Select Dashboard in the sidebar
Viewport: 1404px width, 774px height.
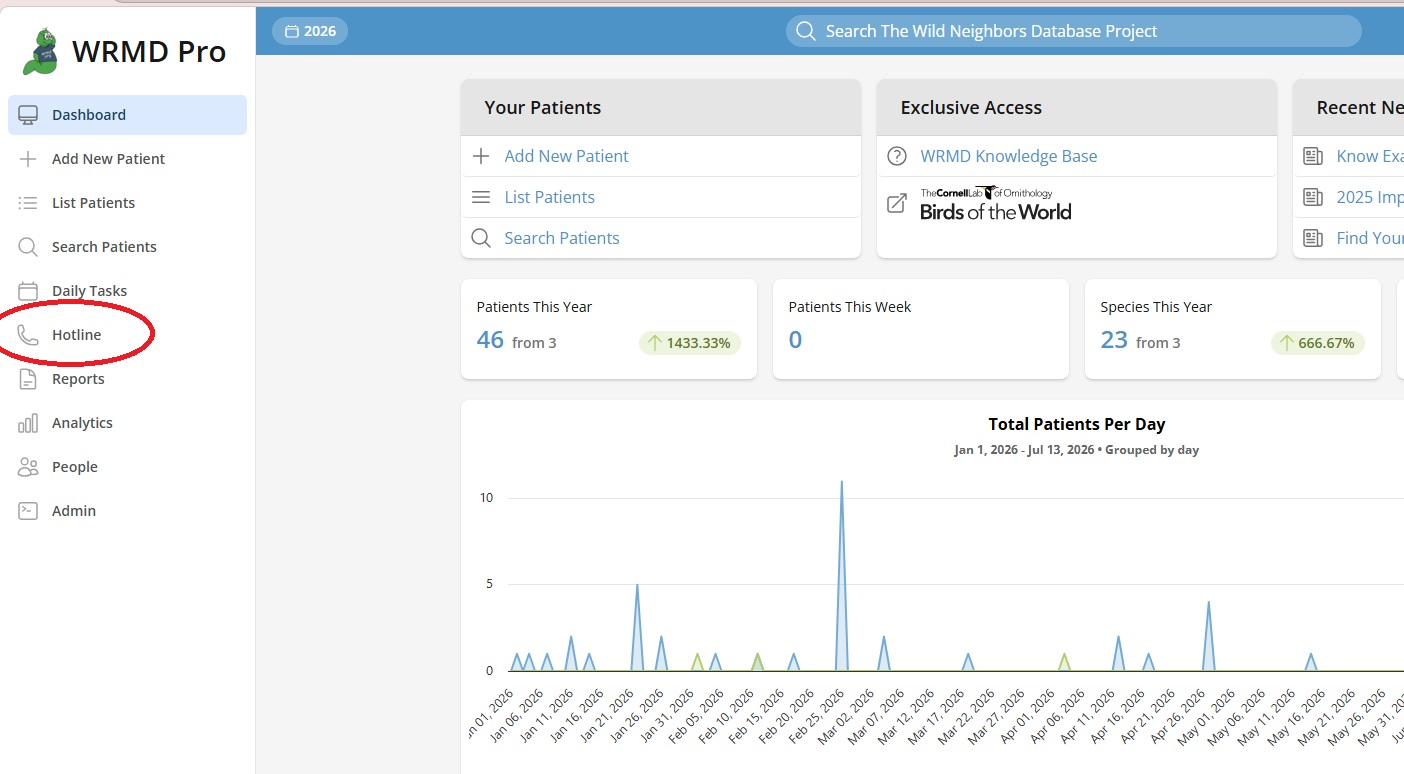127,115
